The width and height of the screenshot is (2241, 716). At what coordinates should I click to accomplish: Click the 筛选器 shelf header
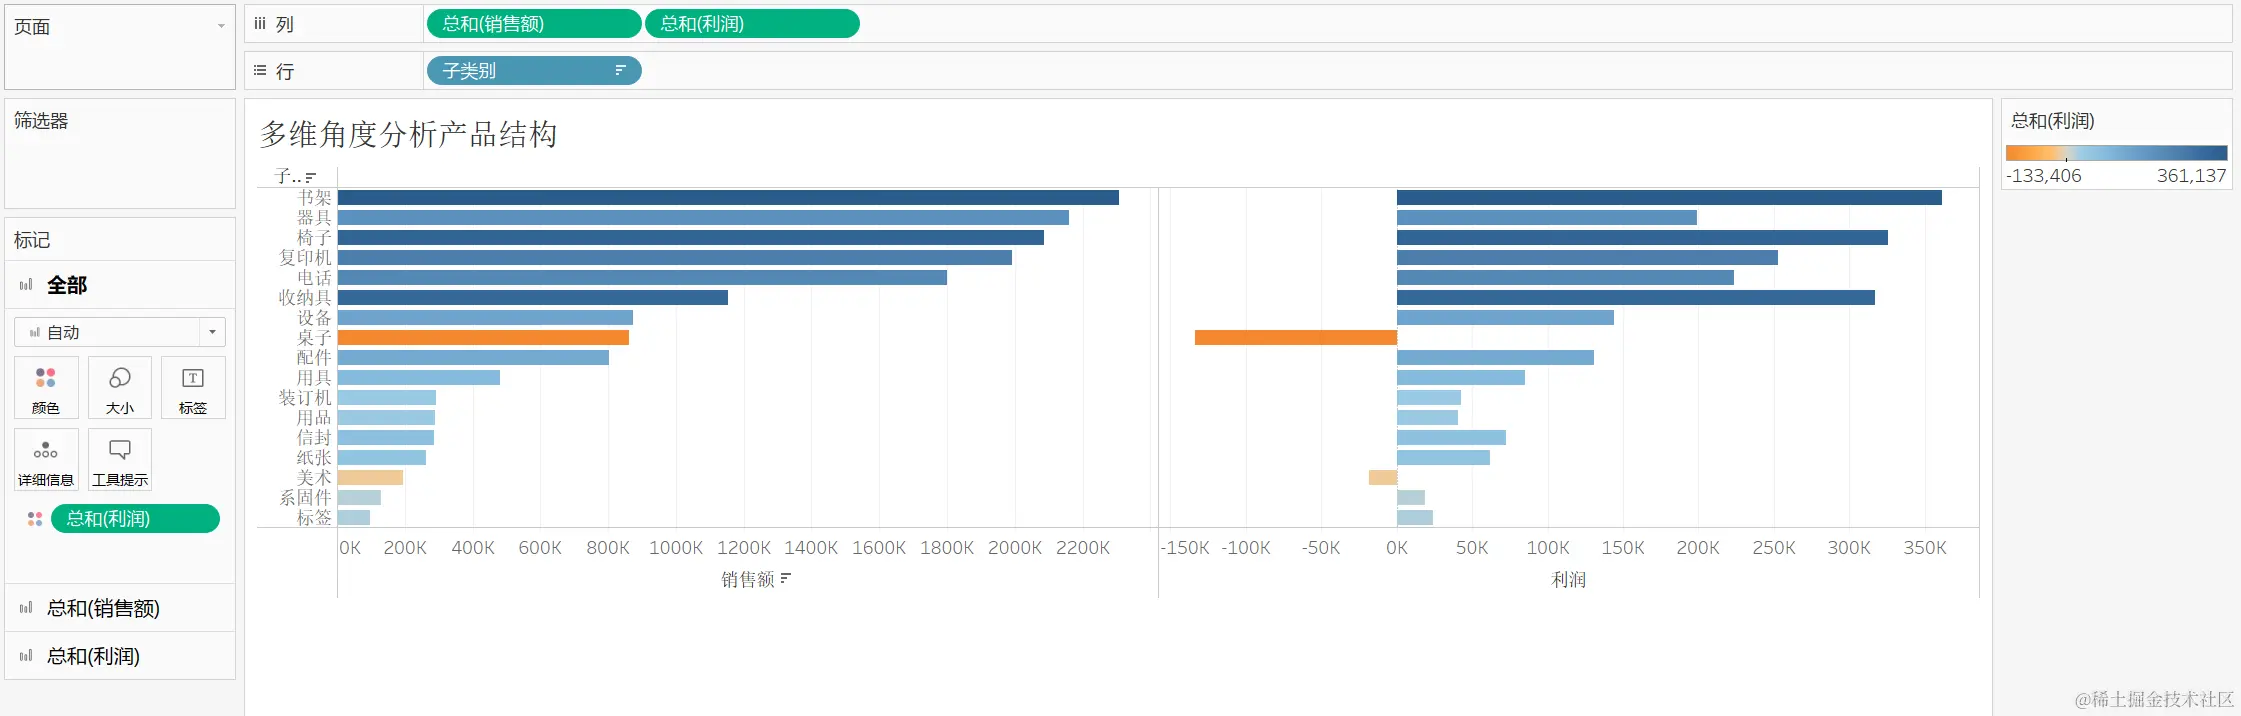tap(41, 121)
